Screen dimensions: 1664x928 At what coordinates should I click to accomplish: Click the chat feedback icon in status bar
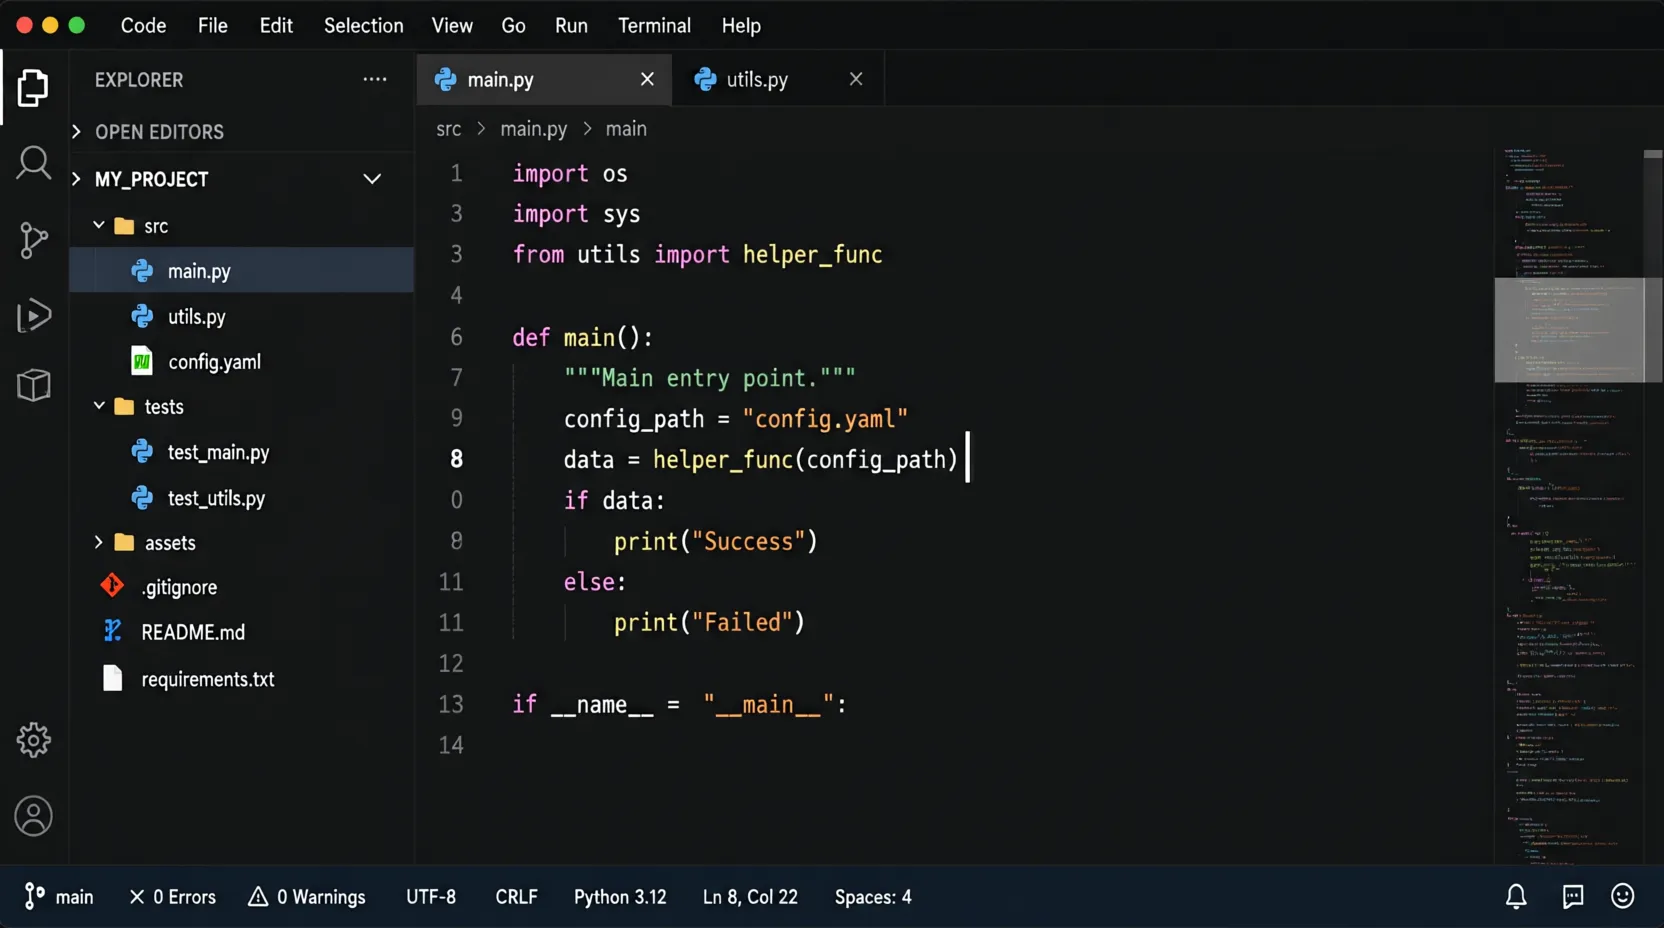click(1573, 897)
